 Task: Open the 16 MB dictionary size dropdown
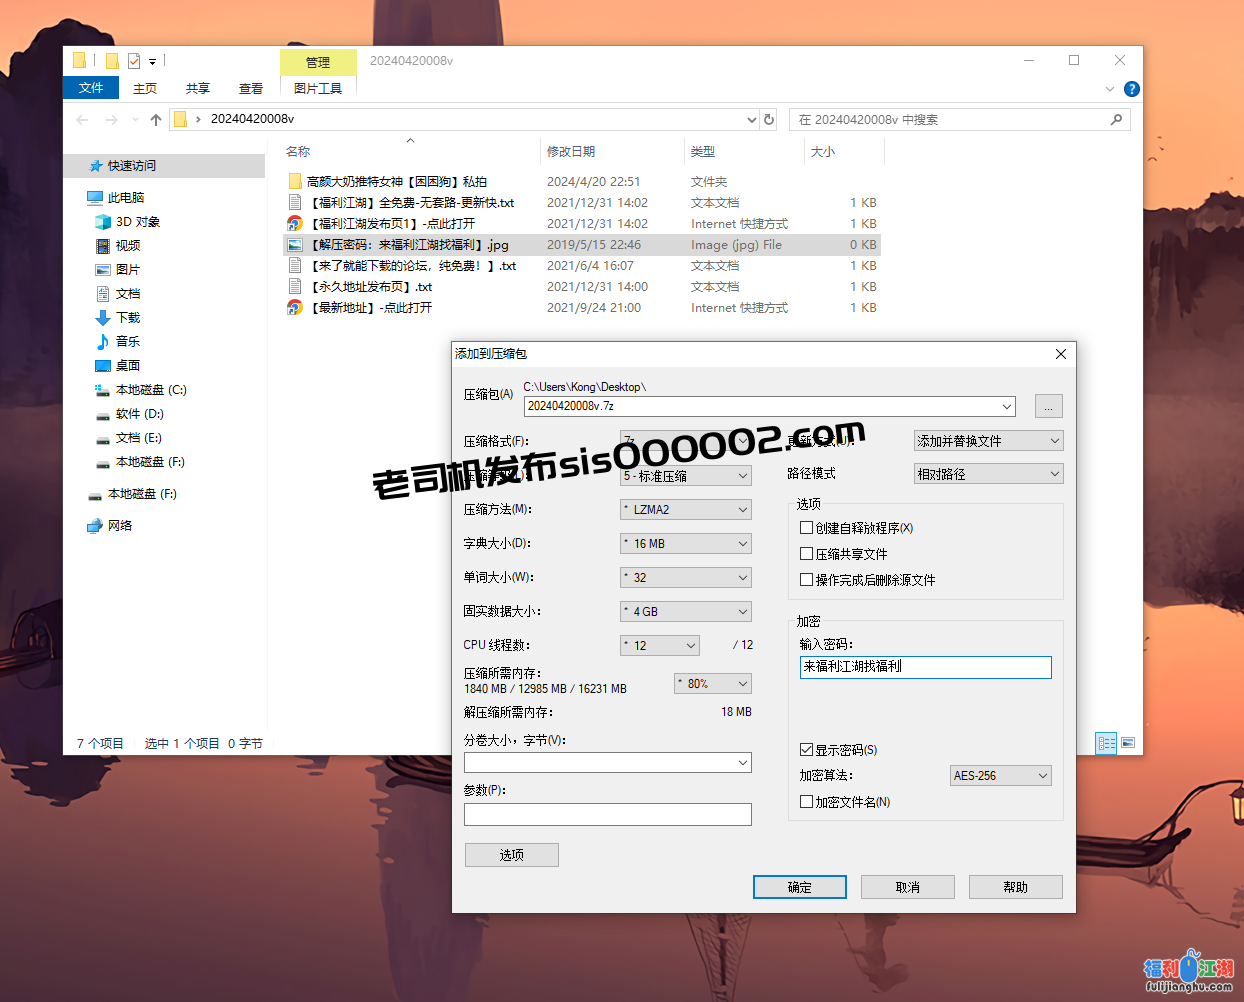tap(686, 544)
